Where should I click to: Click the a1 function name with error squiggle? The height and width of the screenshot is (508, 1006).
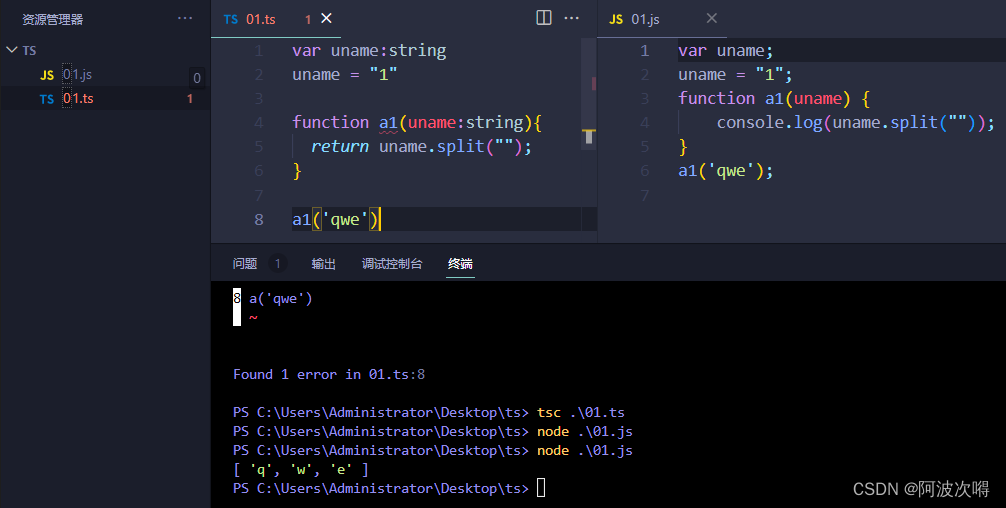tap(388, 123)
